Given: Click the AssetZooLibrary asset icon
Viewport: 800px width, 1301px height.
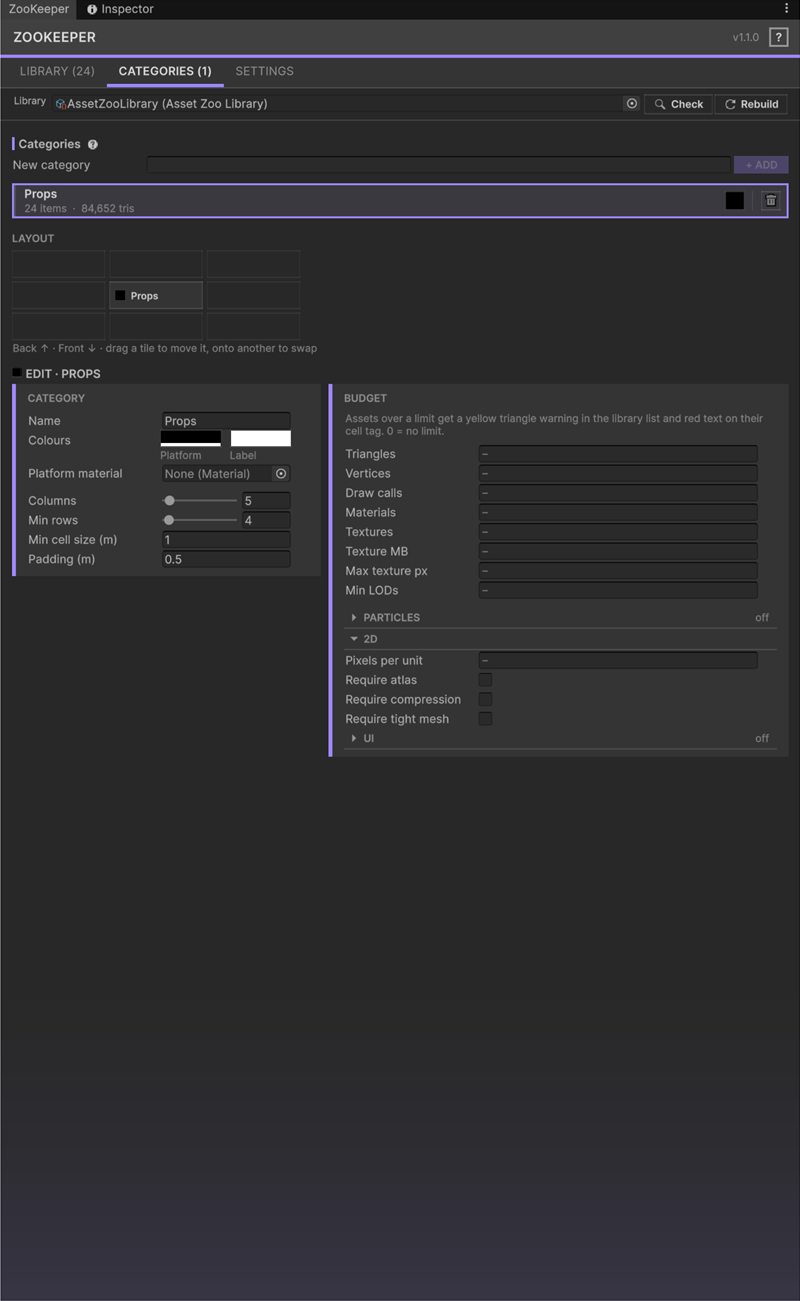Looking at the screenshot, I should coord(61,104).
